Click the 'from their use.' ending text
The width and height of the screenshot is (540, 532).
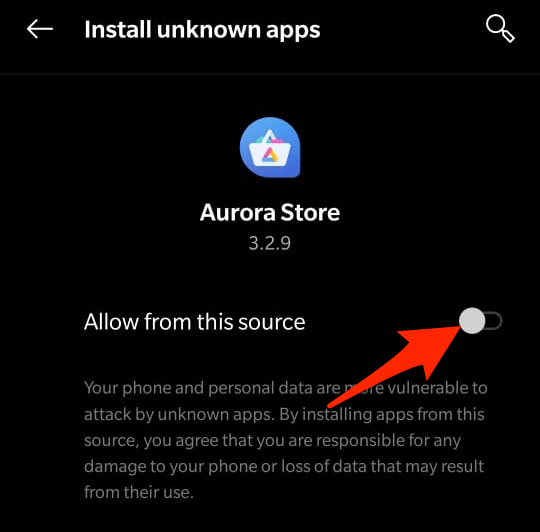[139, 492]
